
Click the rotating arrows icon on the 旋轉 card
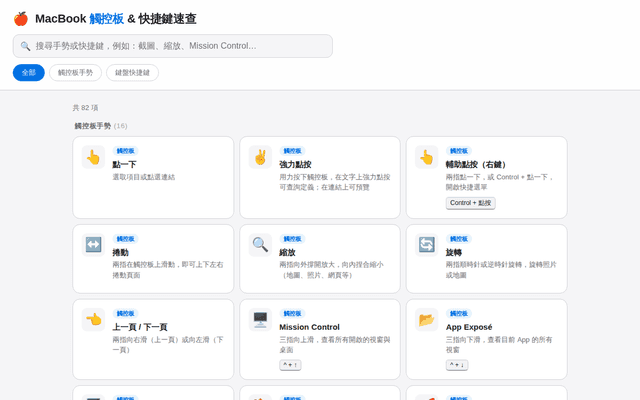pyautogui.click(x=427, y=245)
